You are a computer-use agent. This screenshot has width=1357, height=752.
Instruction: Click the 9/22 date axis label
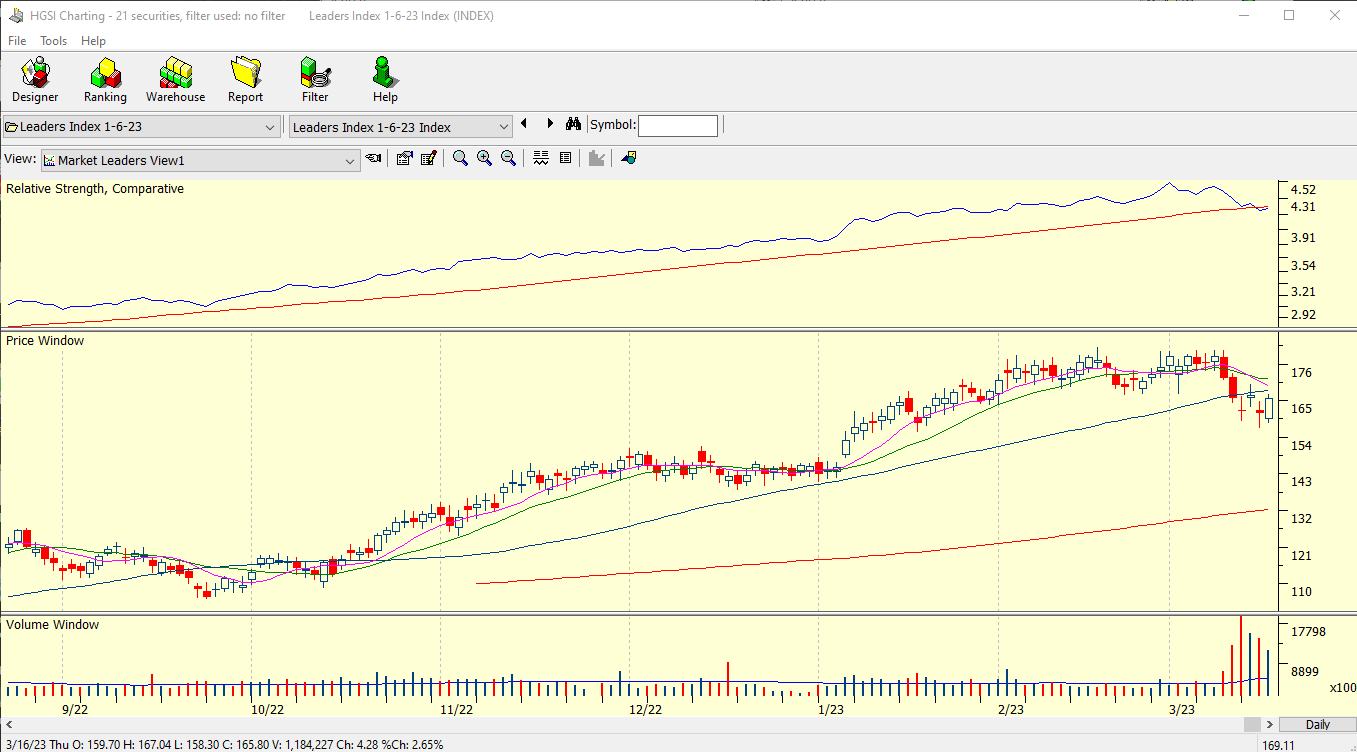tap(75, 709)
